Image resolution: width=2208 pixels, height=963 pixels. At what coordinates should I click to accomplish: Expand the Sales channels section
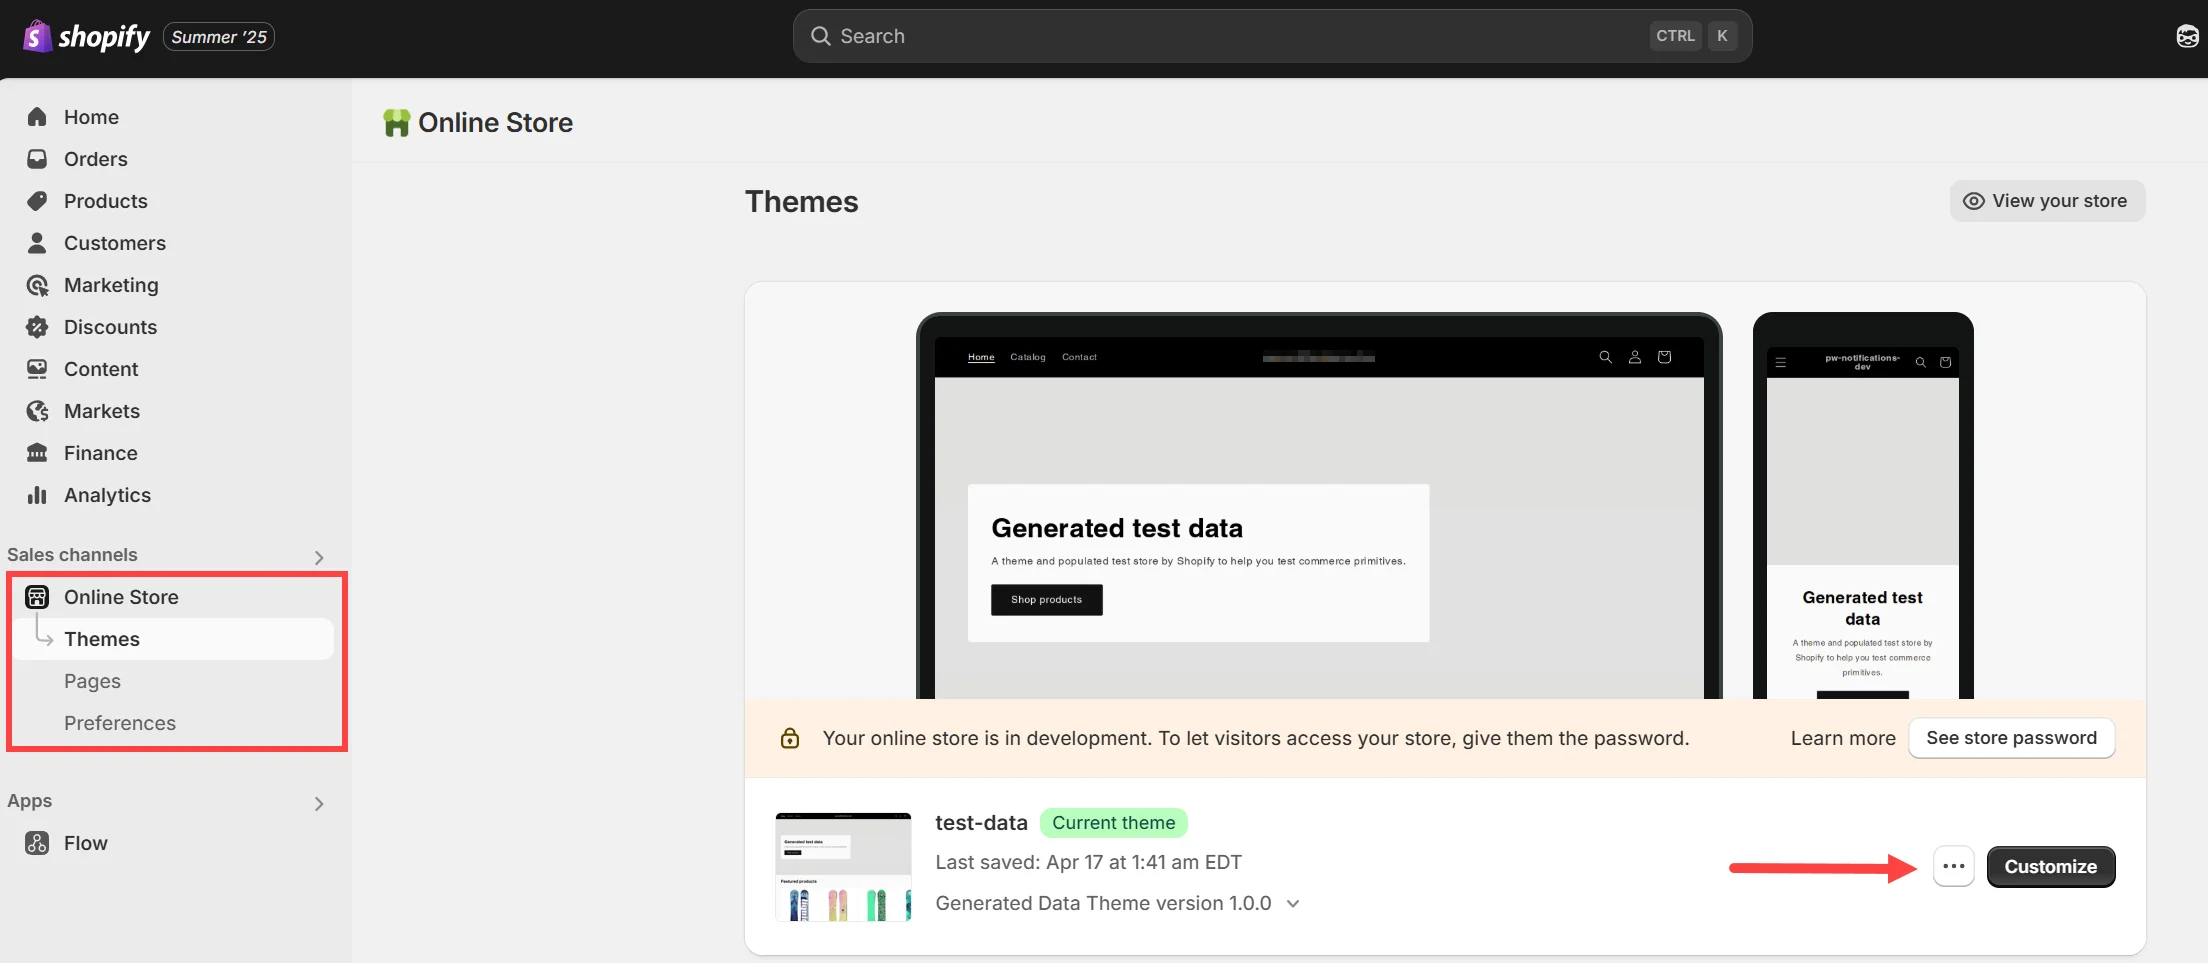(318, 557)
